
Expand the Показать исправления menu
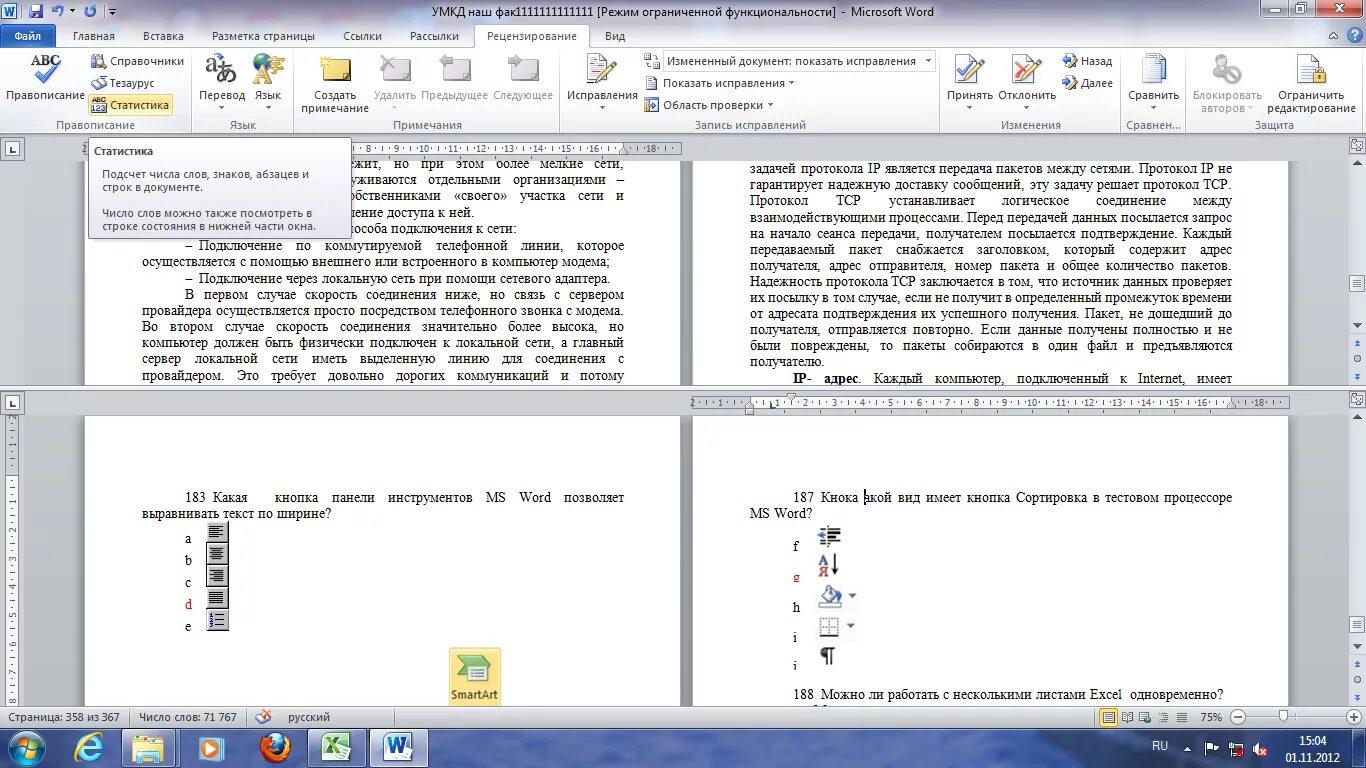click(720, 83)
